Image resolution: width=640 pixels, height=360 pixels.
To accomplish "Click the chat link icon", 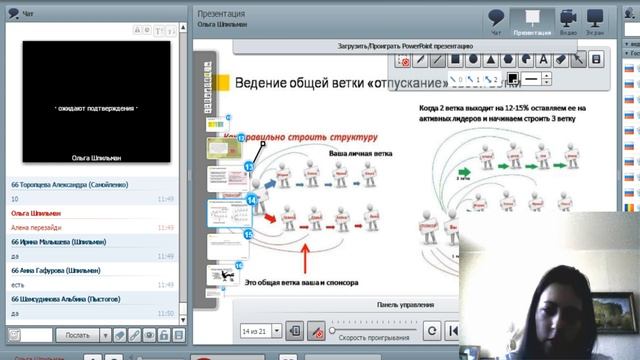I will pyautogui.click(x=135, y=335).
